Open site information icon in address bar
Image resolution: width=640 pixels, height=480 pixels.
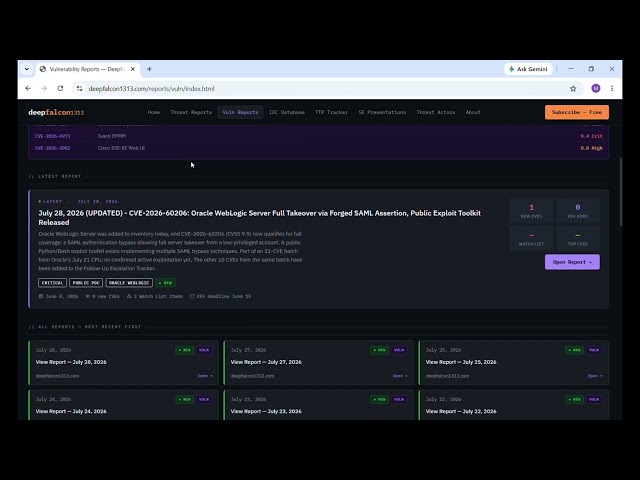[79, 89]
